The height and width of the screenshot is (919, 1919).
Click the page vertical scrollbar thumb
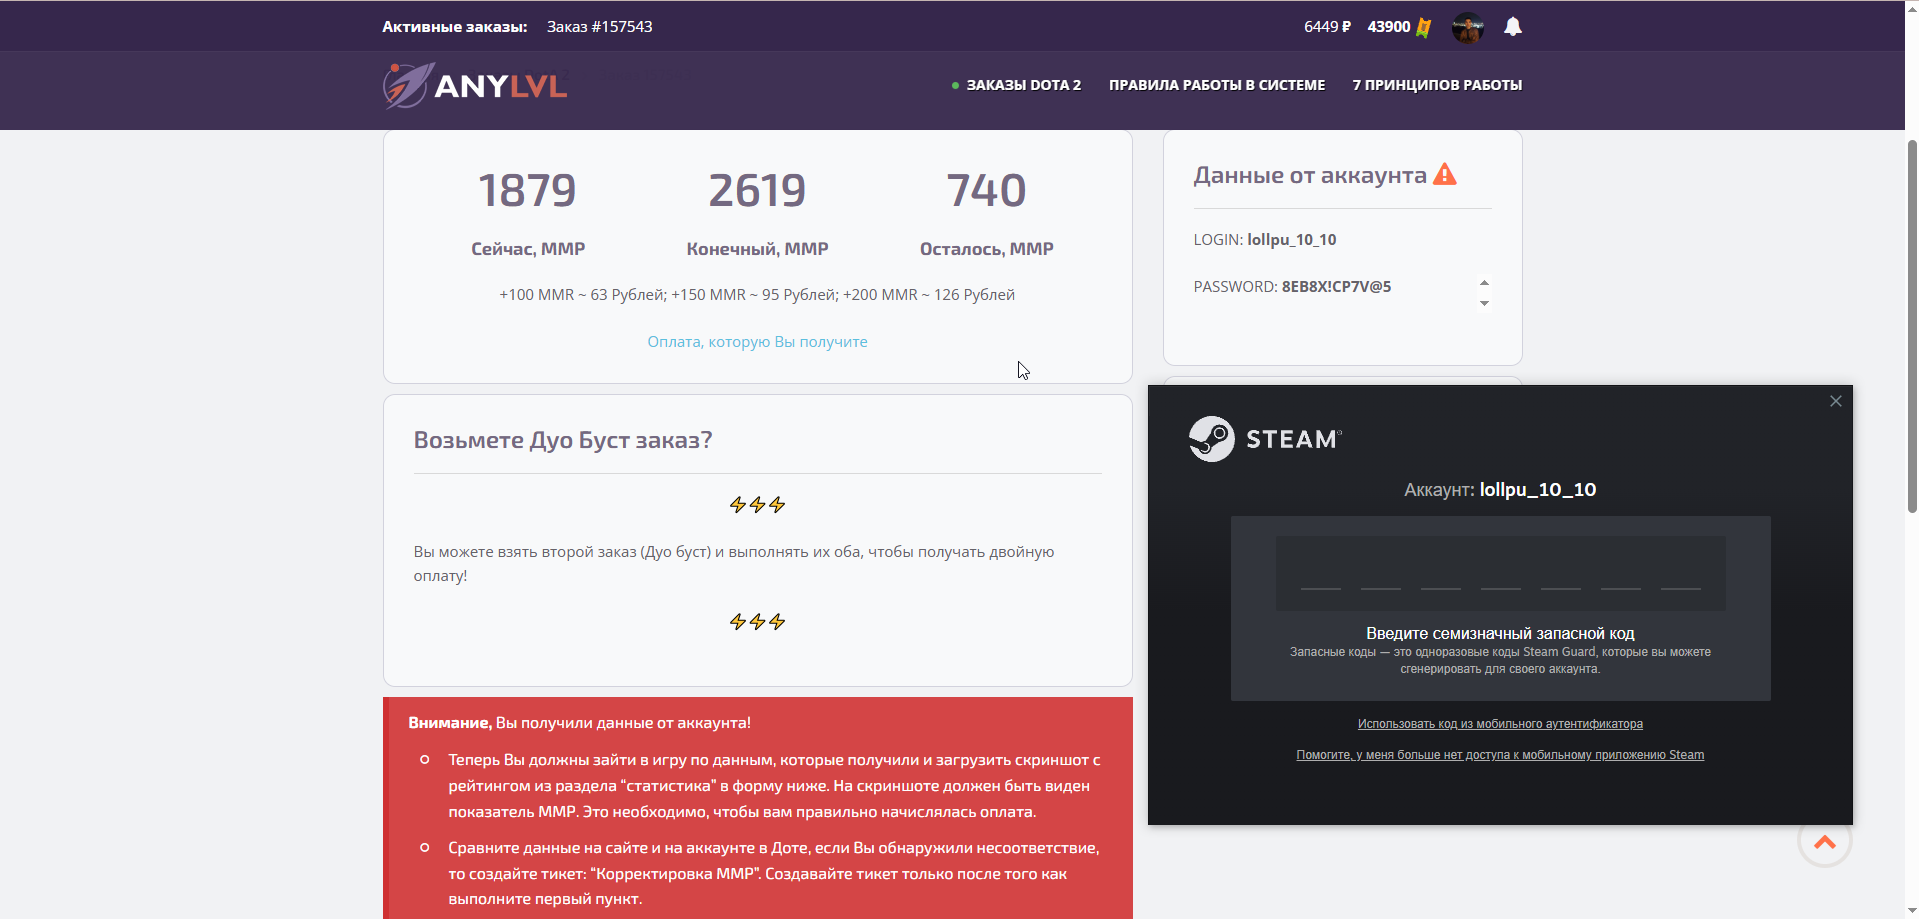point(1912,325)
